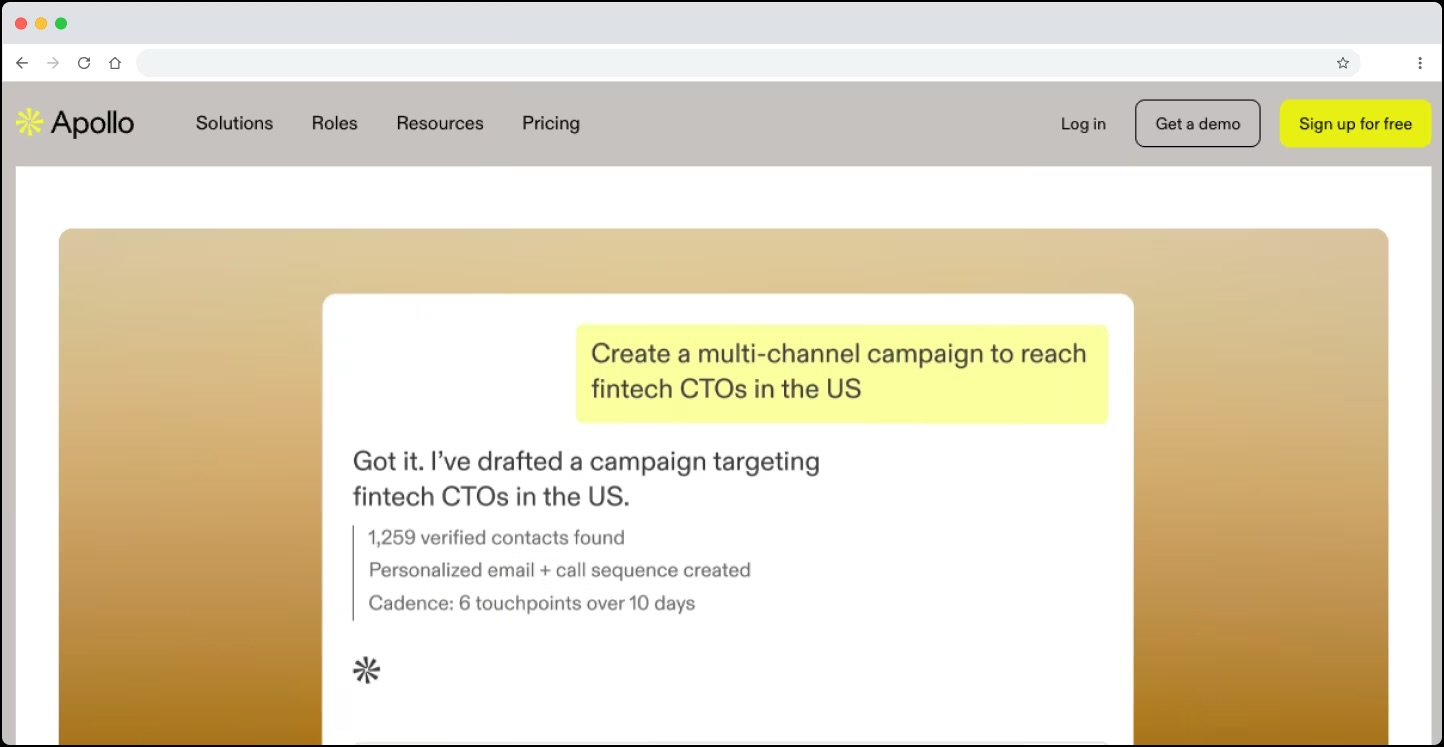Reload the page with the refresh icon
Image resolution: width=1444 pixels, height=747 pixels.
[84, 63]
